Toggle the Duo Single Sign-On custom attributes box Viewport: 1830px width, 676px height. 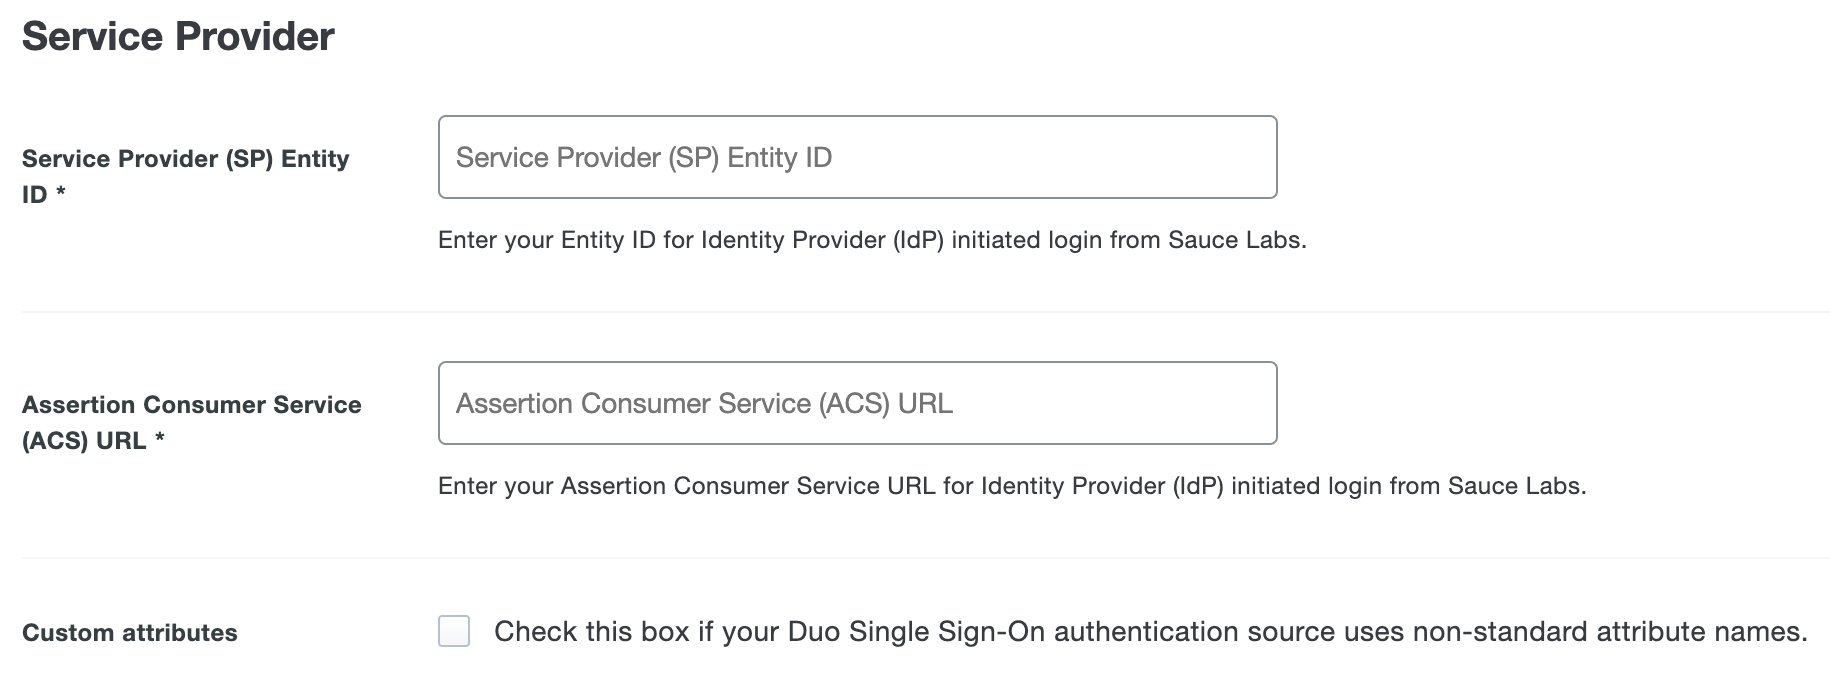click(x=453, y=630)
